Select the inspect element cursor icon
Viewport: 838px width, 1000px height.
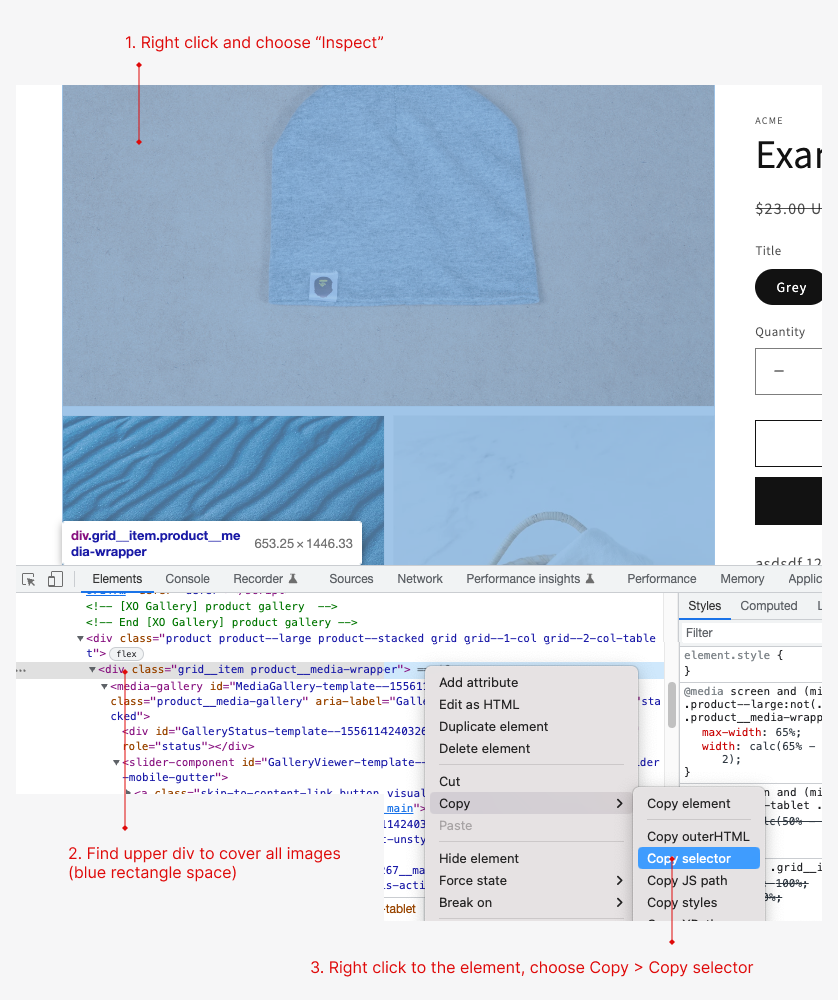tap(29, 578)
